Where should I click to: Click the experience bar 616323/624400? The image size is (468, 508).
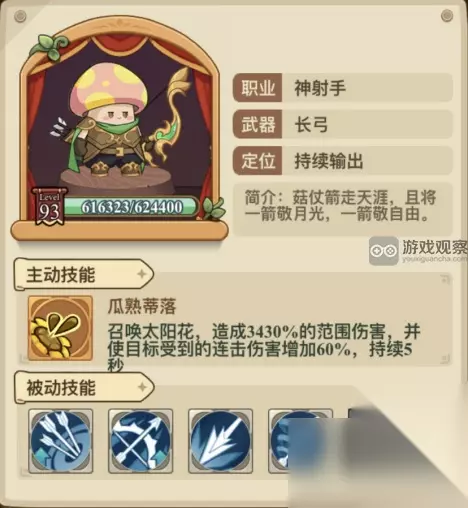coord(131,207)
